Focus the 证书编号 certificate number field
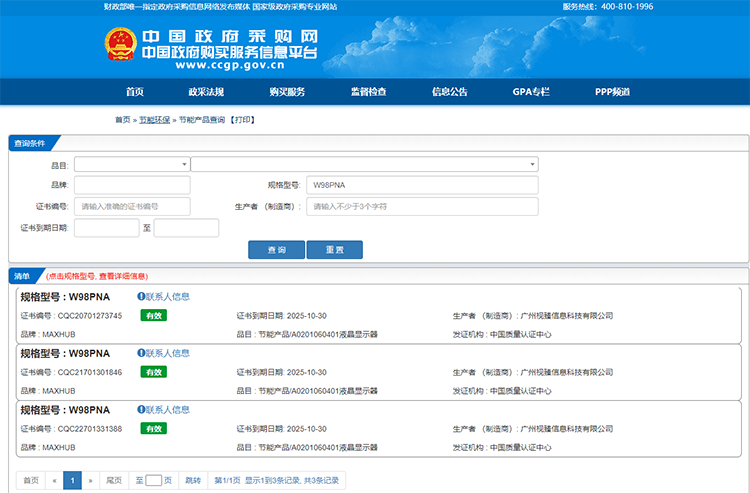The height and width of the screenshot is (493, 750). point(132,207)
